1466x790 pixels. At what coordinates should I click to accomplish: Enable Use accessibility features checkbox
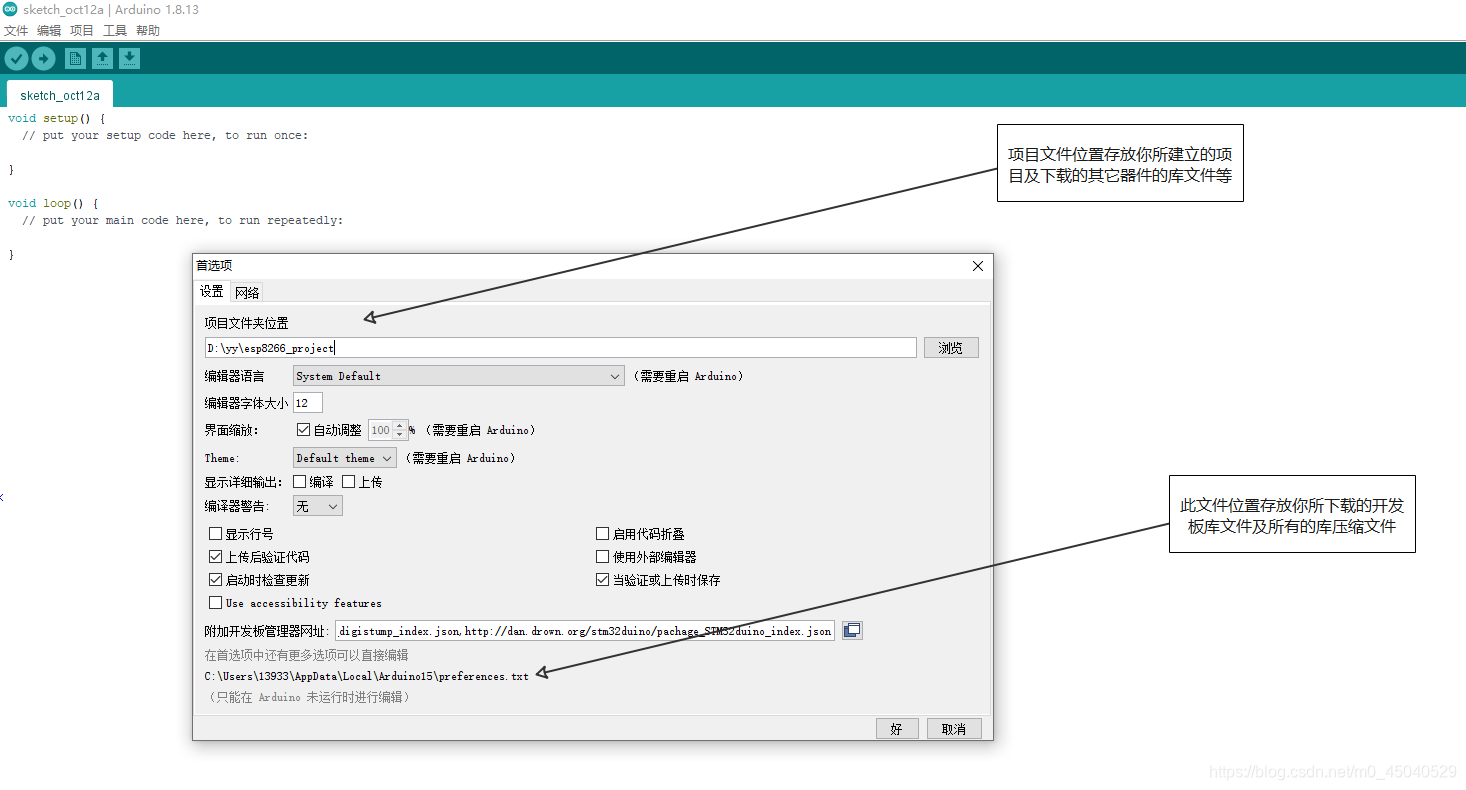coord(215,603)
